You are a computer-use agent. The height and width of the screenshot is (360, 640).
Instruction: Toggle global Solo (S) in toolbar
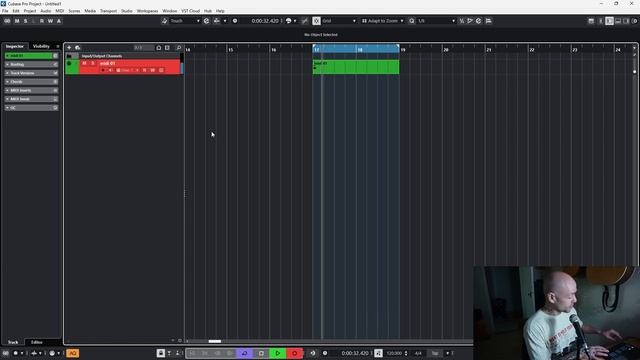pyautogui.click(x=25, y=21)
